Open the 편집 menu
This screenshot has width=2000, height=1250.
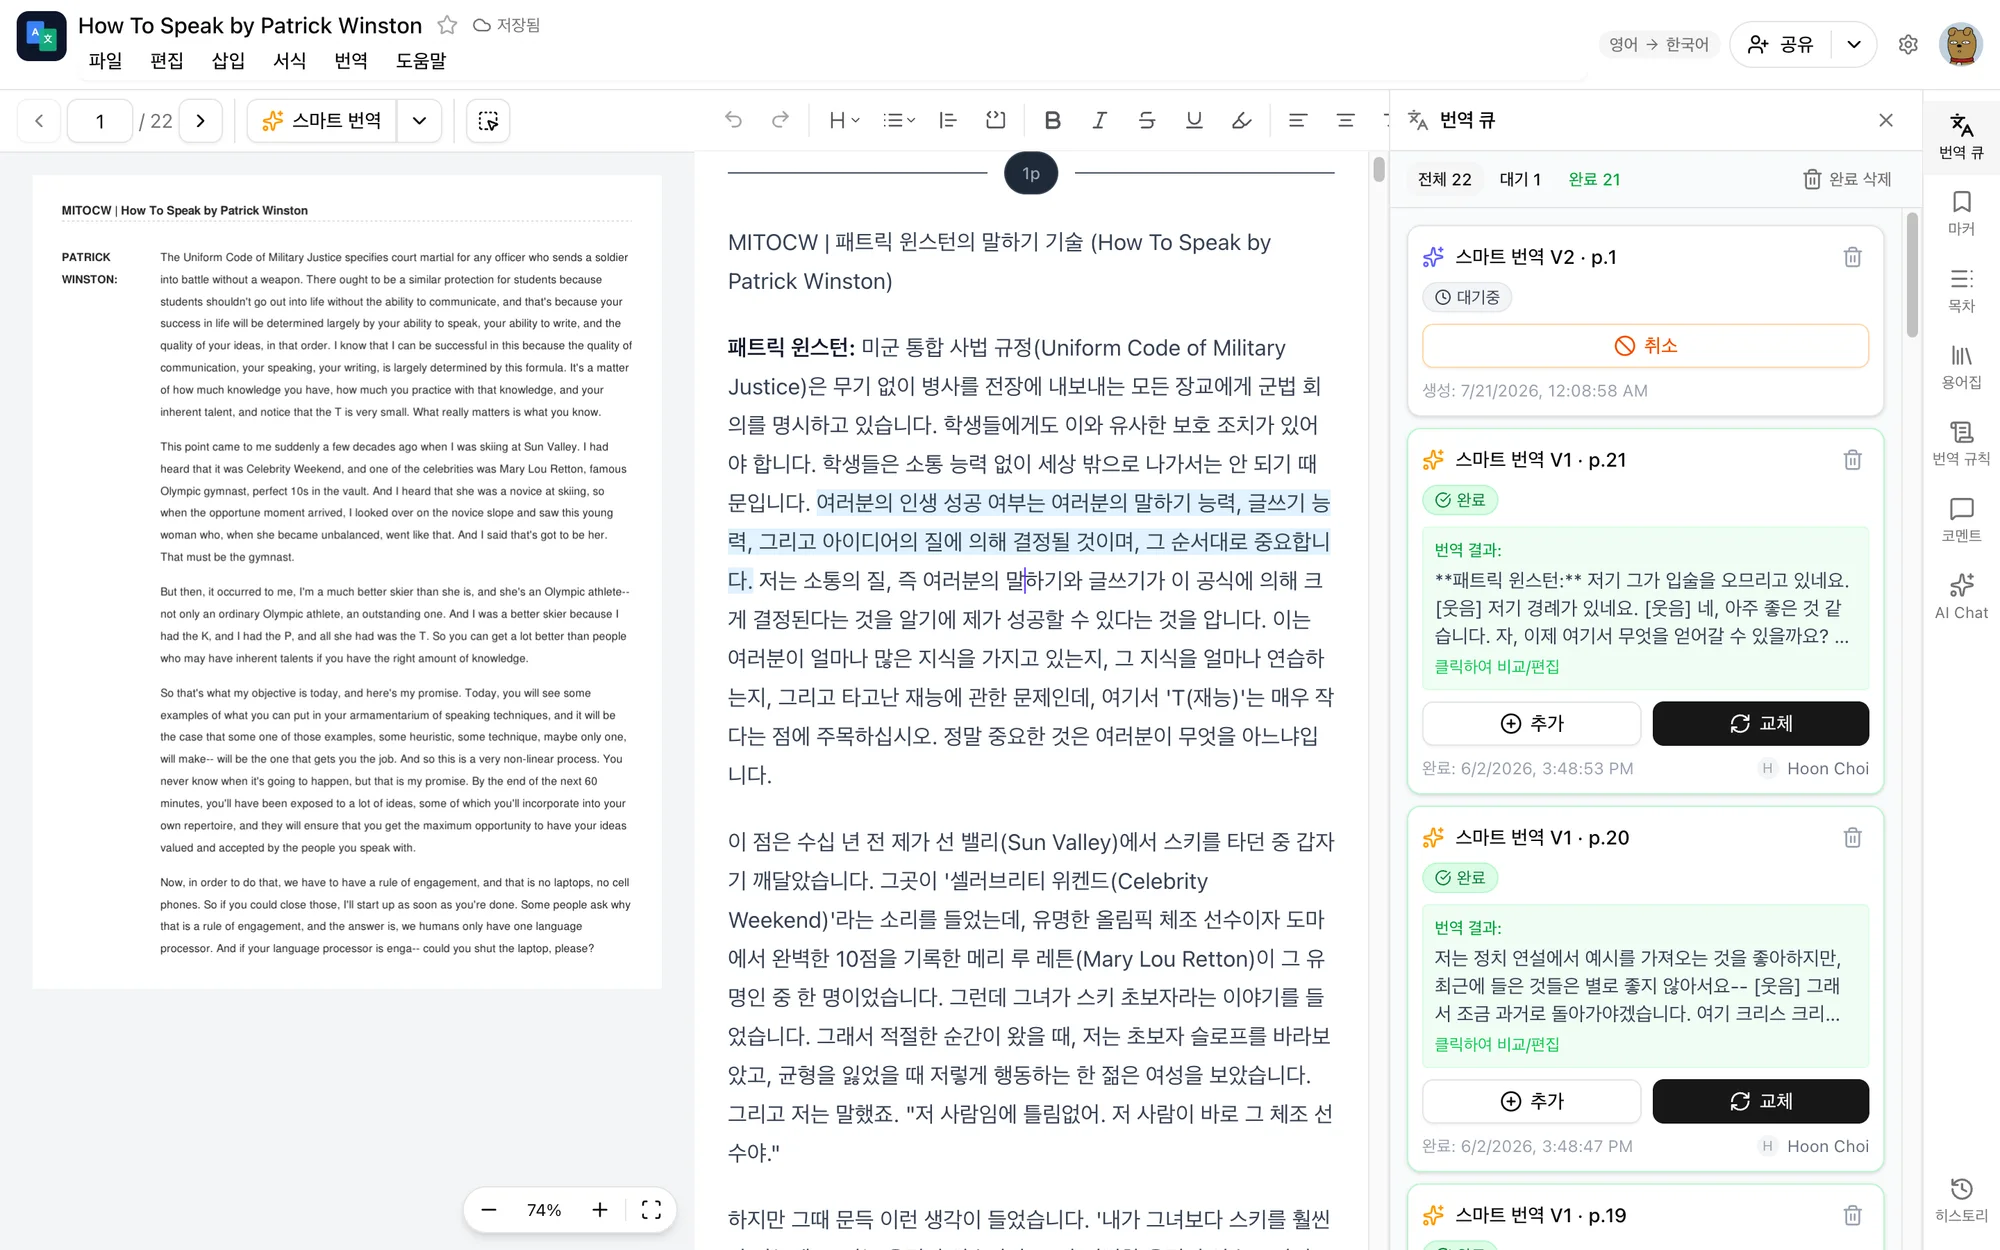(167, 61)
